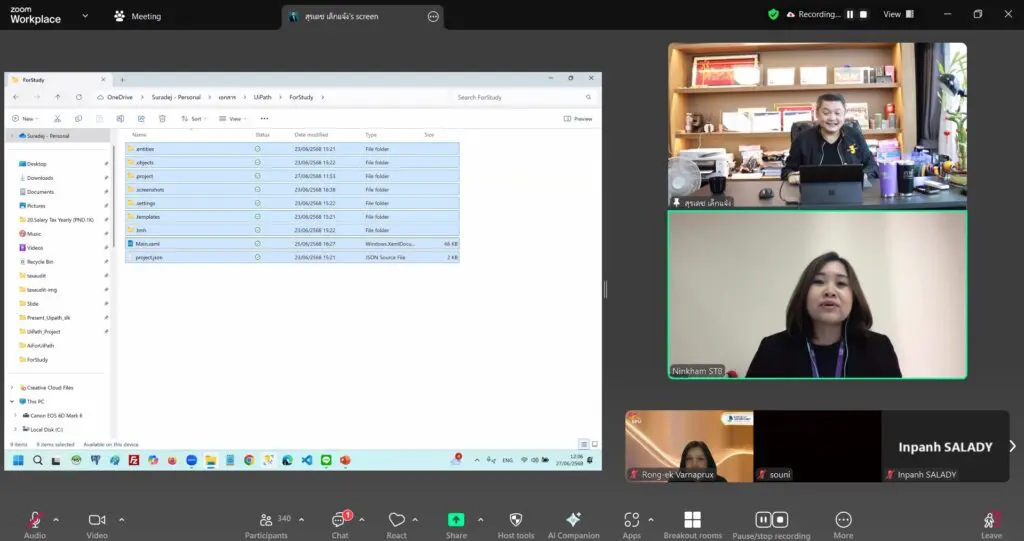Click the green Share screen icon
Image resolution: width=1024 pixels, height=541 pixels.
click(456, 519)
